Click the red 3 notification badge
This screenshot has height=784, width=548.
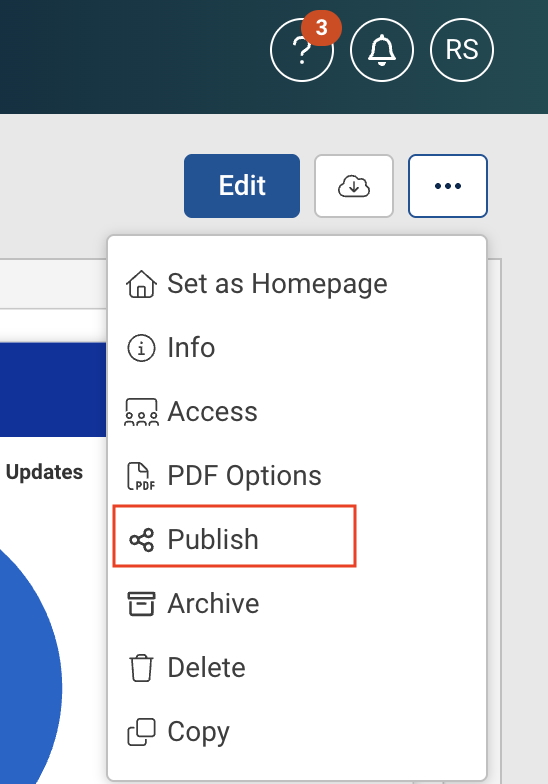pos(322,28)
